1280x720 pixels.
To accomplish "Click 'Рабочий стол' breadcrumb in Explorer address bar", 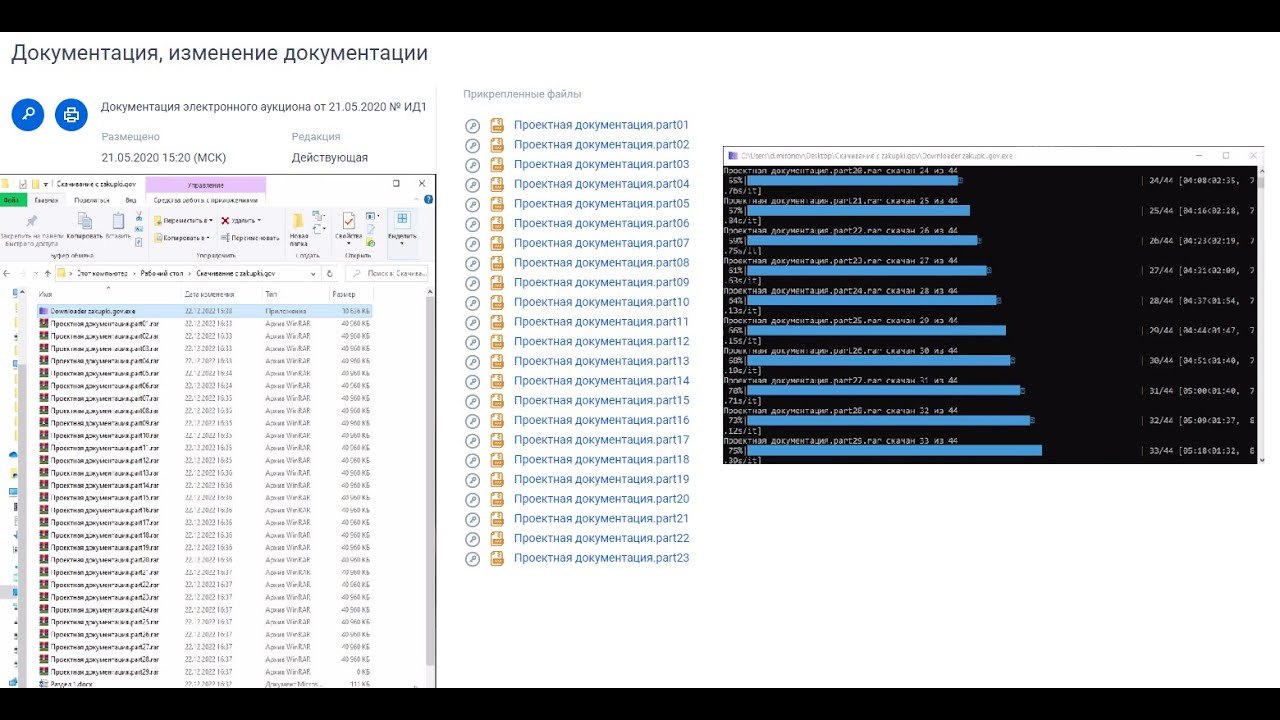I will (x=162, y=273).
